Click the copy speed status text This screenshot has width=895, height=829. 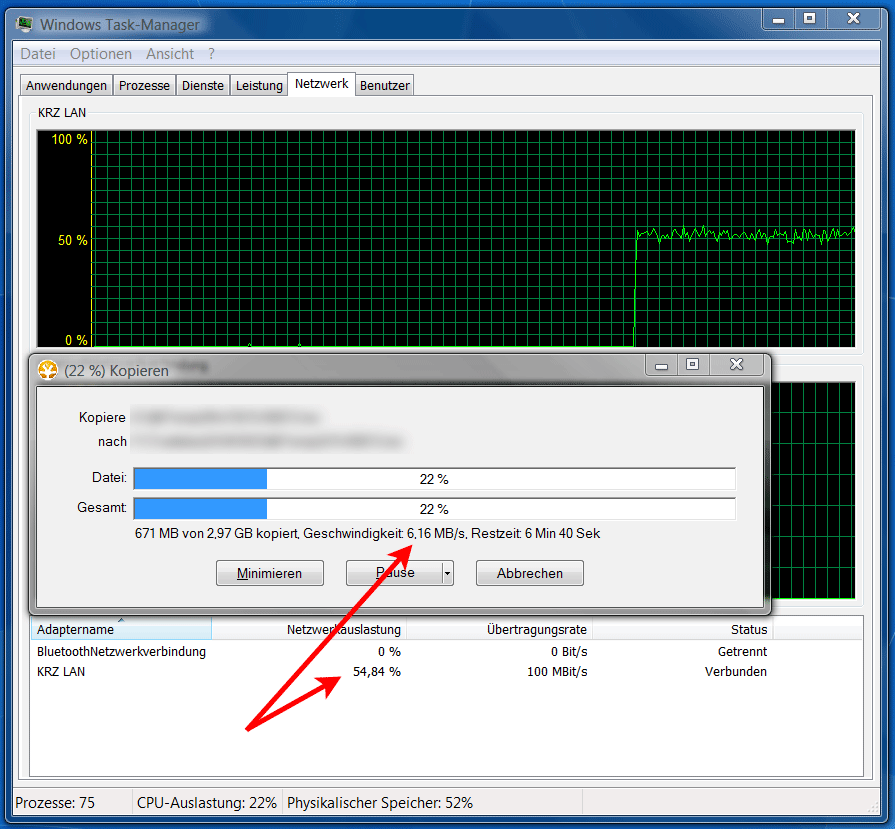point(368,533)
